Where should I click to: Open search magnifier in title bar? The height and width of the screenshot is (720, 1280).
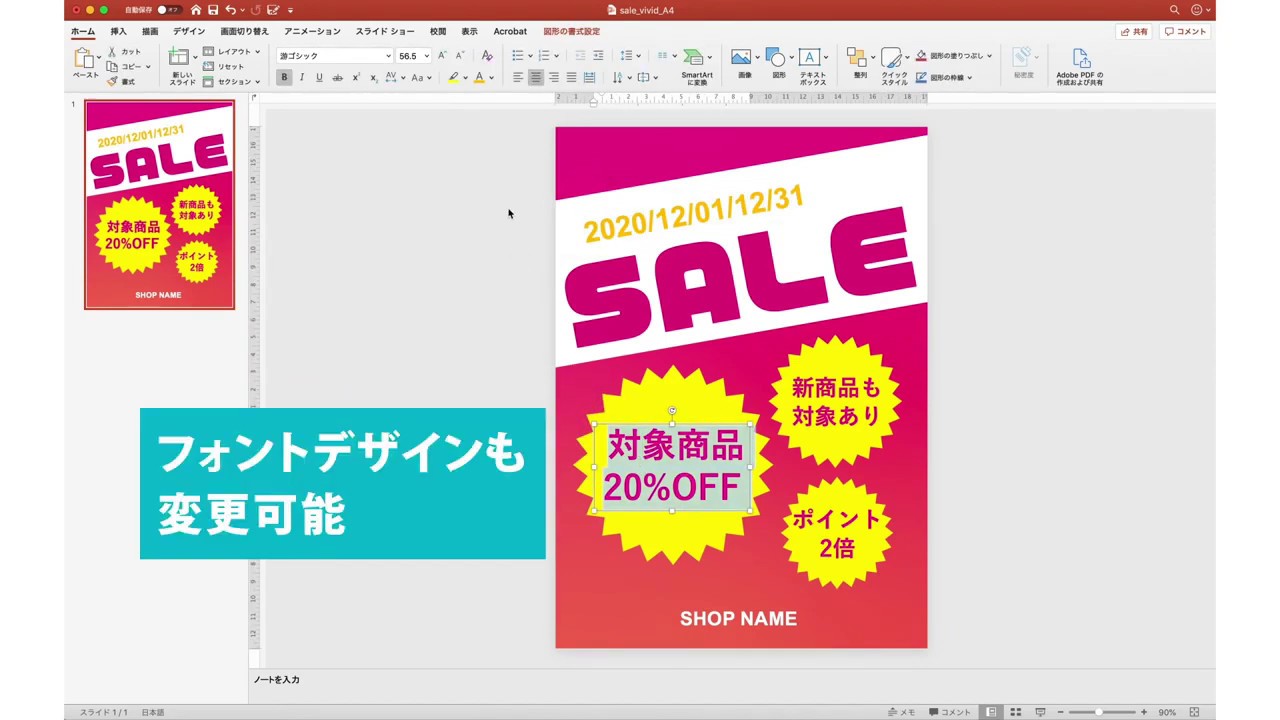pyautogui.click(x=1174, y=10)
